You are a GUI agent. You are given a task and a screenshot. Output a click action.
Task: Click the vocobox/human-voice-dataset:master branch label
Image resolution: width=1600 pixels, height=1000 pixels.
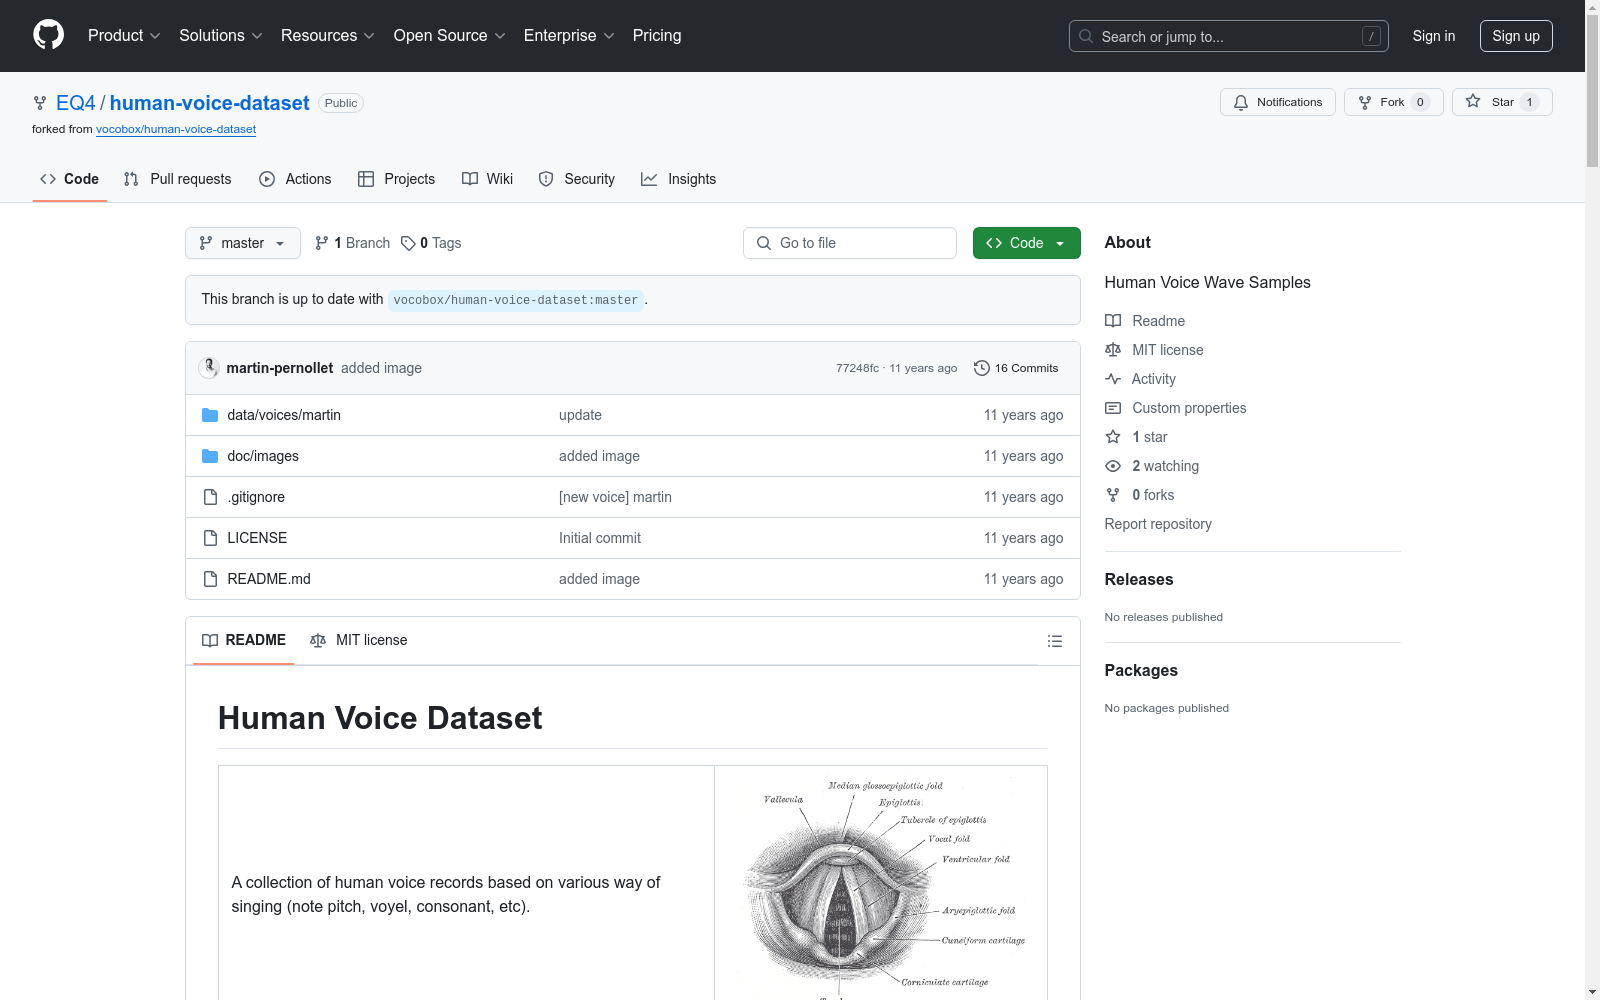point(516,300)
